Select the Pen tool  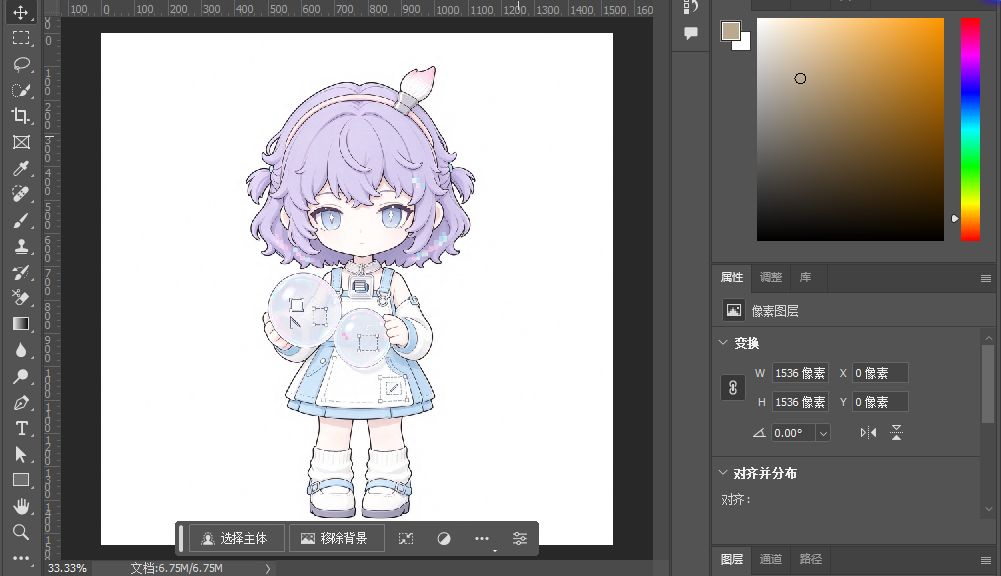pyautogui.click(x=20, y=402)
